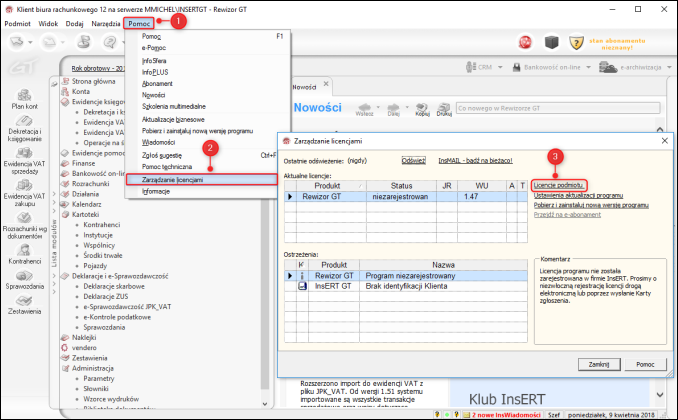Click Rok obrotowy link at top

(x=98, y=68)
